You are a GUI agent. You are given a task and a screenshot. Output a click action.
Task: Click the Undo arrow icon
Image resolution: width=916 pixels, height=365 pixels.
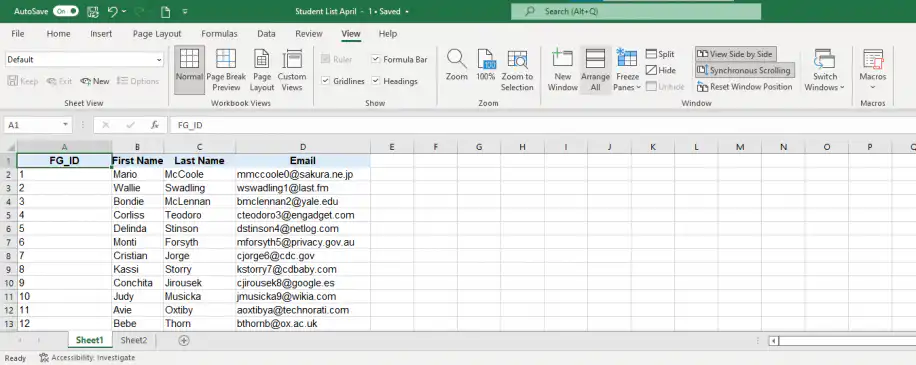coord(113,11)
